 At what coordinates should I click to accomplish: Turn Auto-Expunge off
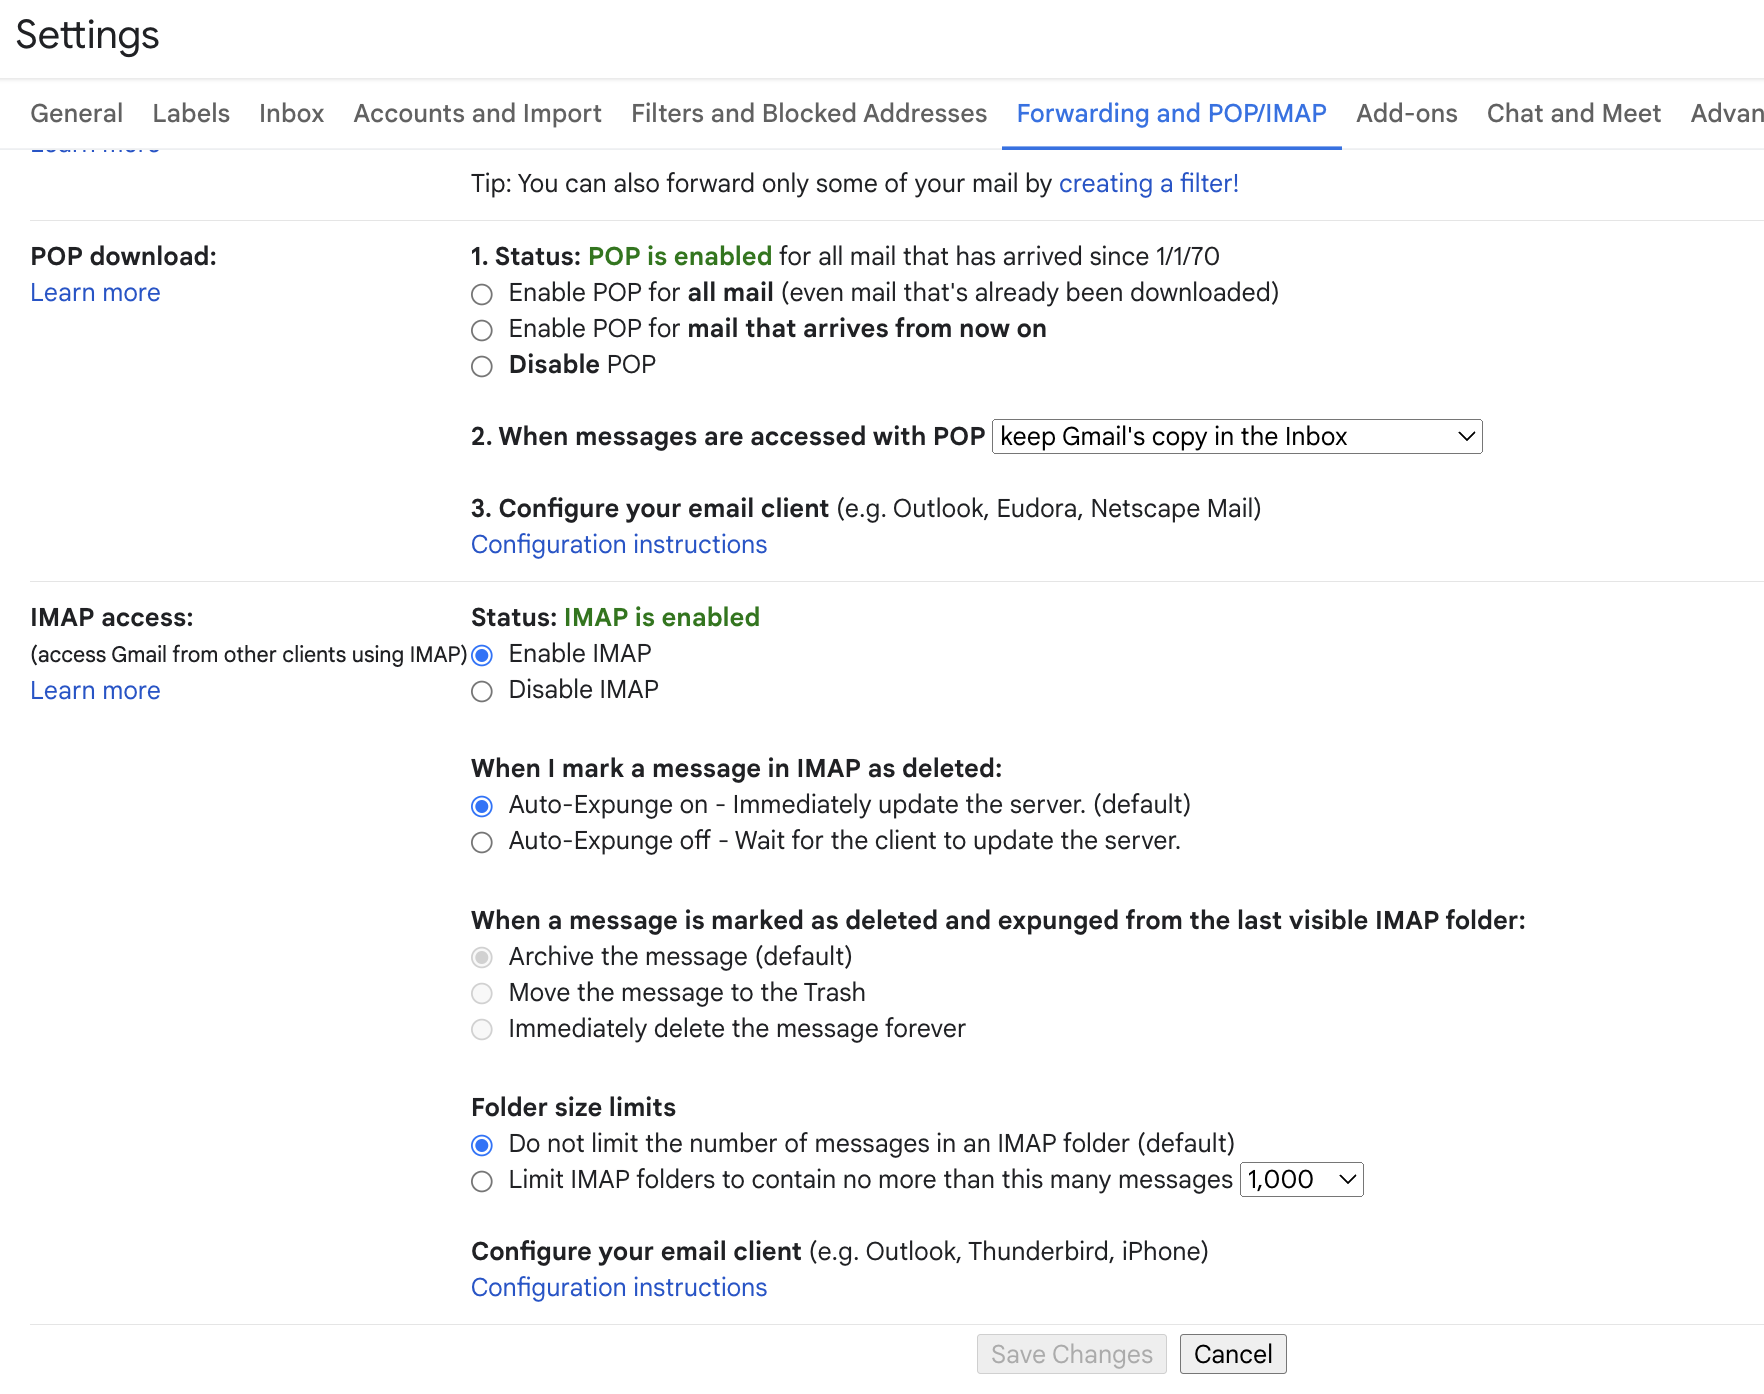coord(482,842)
